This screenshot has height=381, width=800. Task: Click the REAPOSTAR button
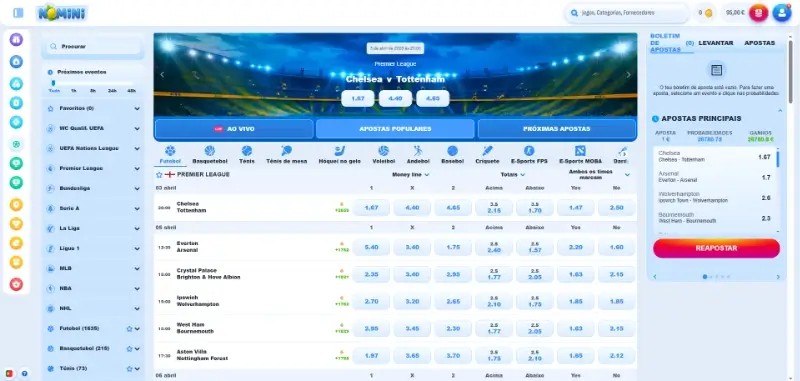pyautogui.click(x=716, y=248)
